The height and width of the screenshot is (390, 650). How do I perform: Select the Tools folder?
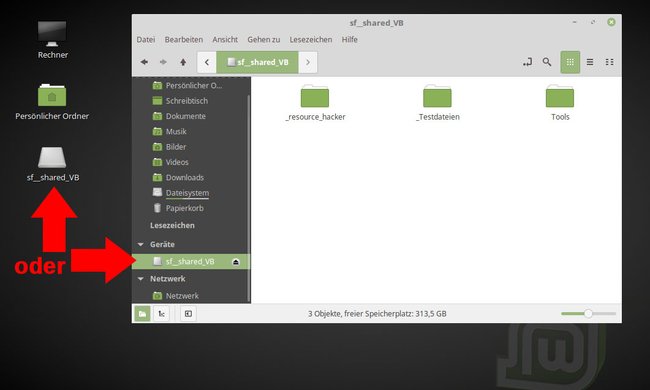click(x=560, y=103)
